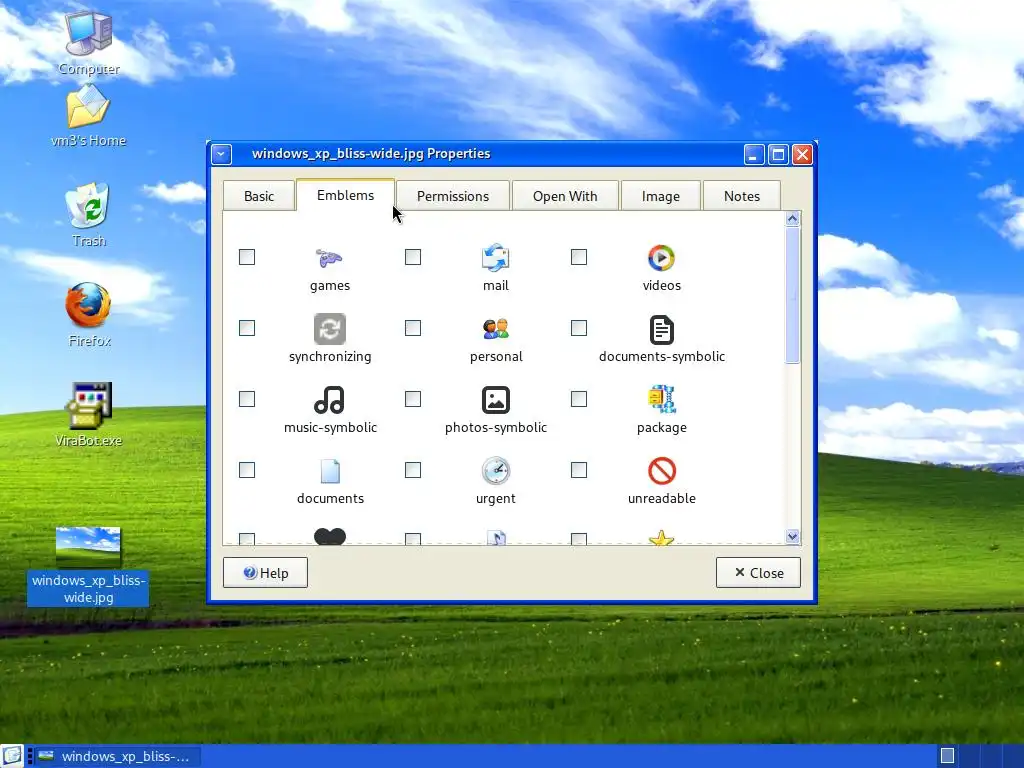
Task: Click the star emblem icon in the bottom row
Action: (x=662, y=537)
